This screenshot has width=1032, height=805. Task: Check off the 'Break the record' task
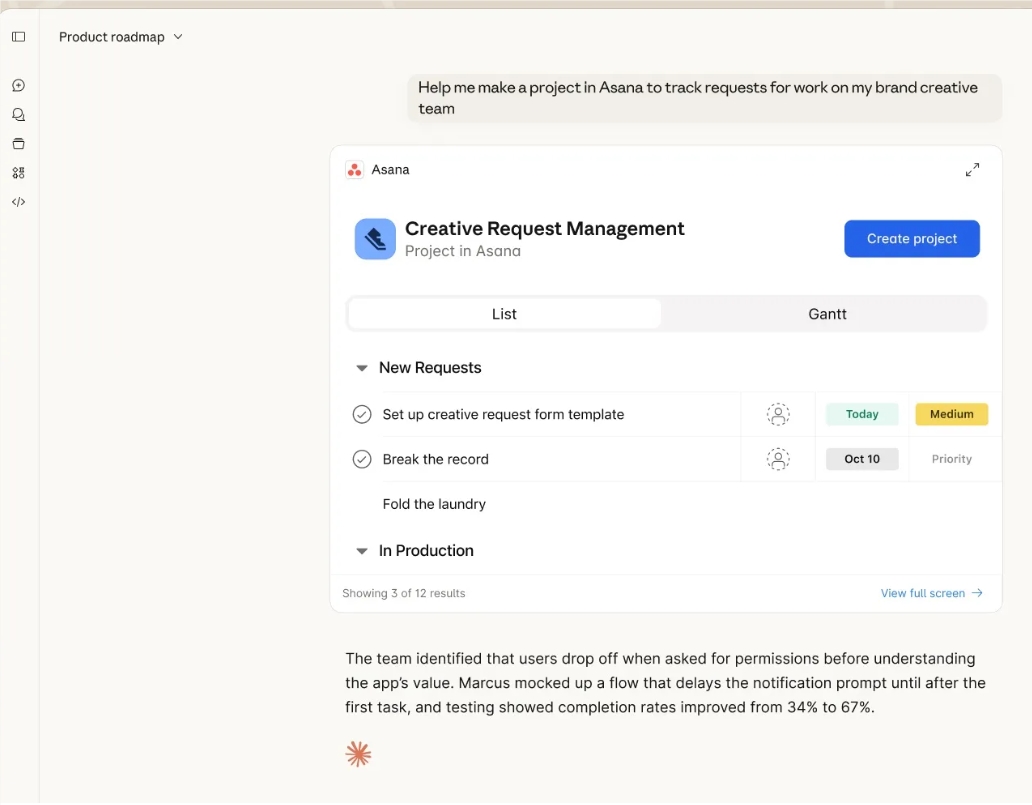pos(362,459)
